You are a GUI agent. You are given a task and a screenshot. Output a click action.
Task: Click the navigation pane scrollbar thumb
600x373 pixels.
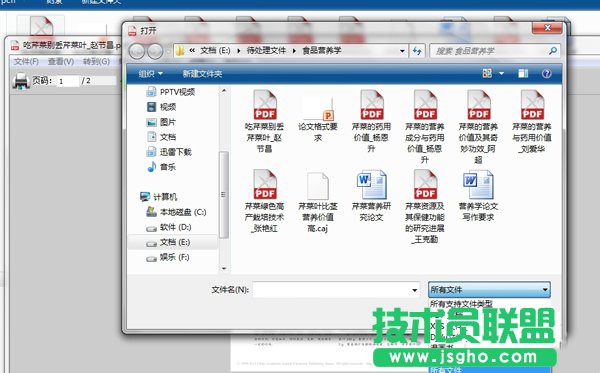224,195
